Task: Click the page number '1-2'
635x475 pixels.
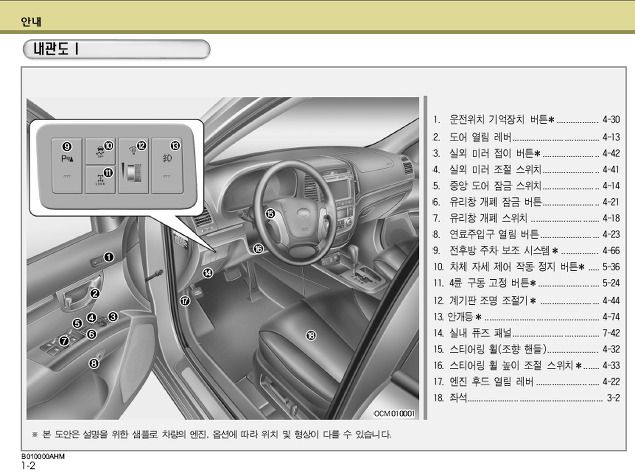Action: 28,466
